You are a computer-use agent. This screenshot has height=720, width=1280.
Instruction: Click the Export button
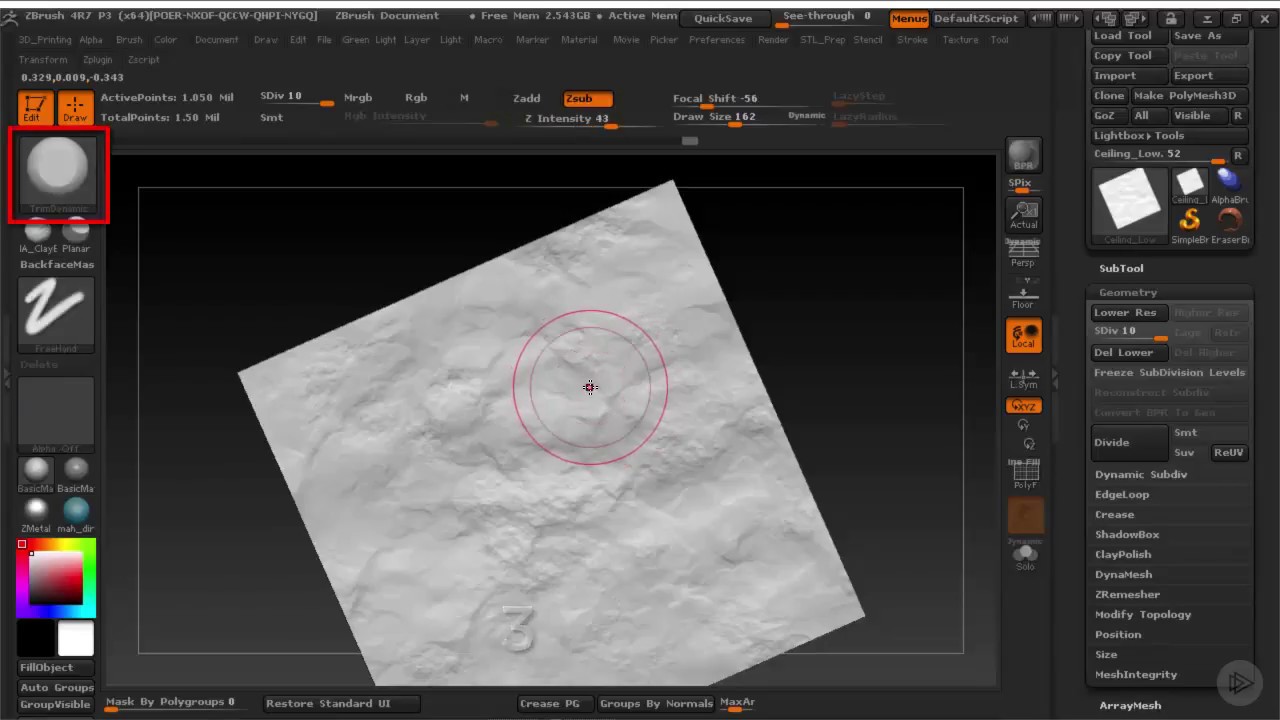(x=1210, y=76)
